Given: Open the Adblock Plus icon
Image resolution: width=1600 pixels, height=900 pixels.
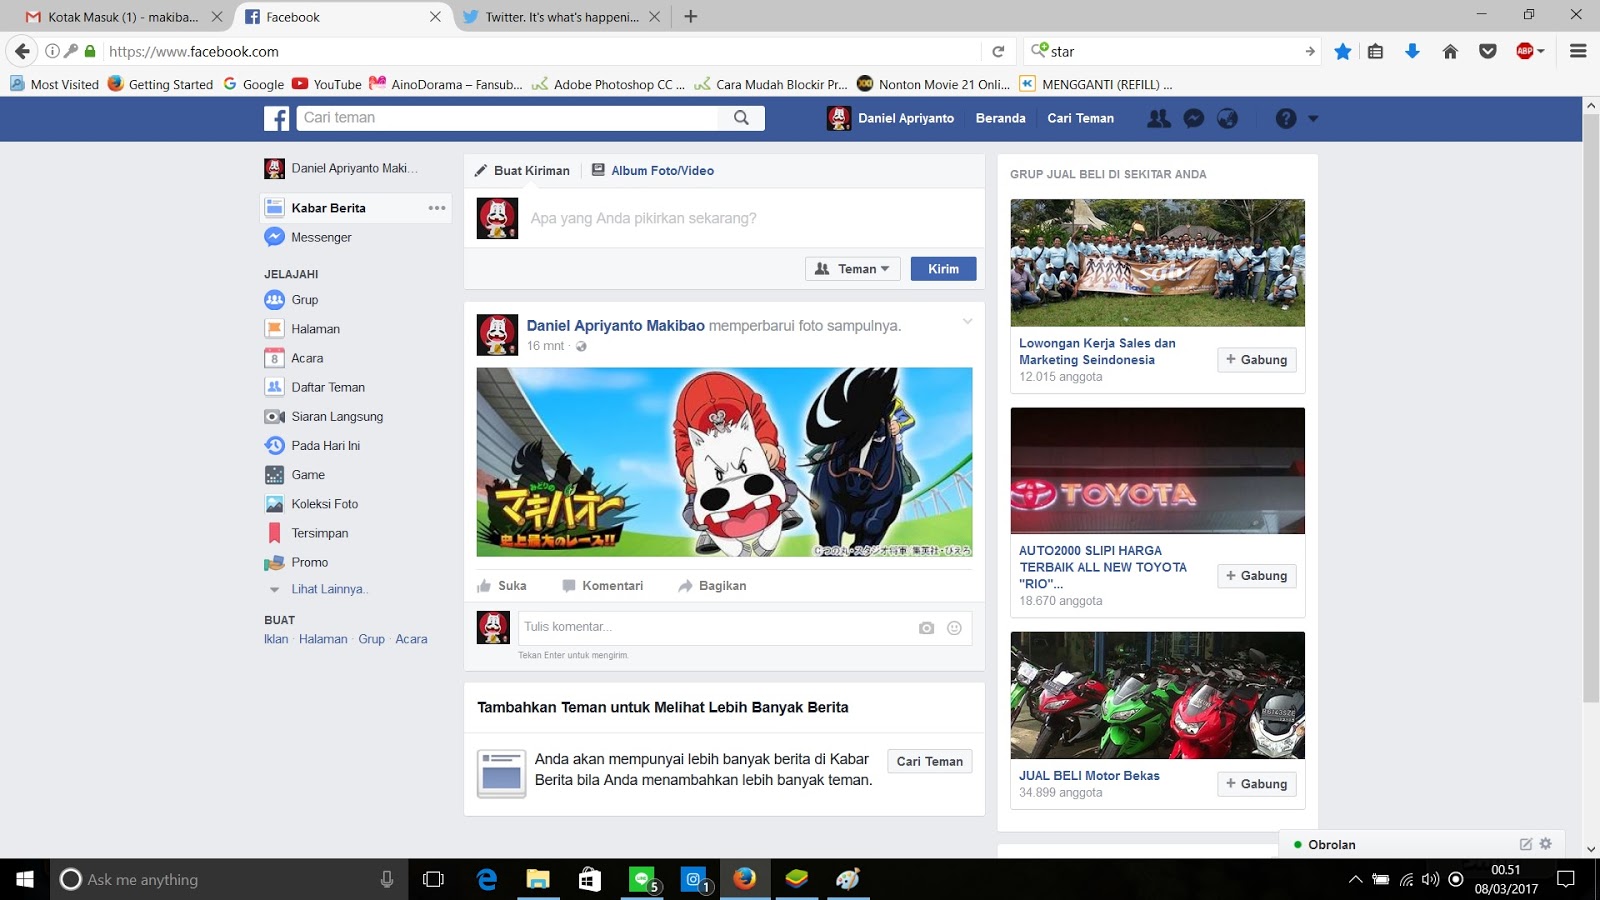Looking at the screenshot, I should point(1525,51).
